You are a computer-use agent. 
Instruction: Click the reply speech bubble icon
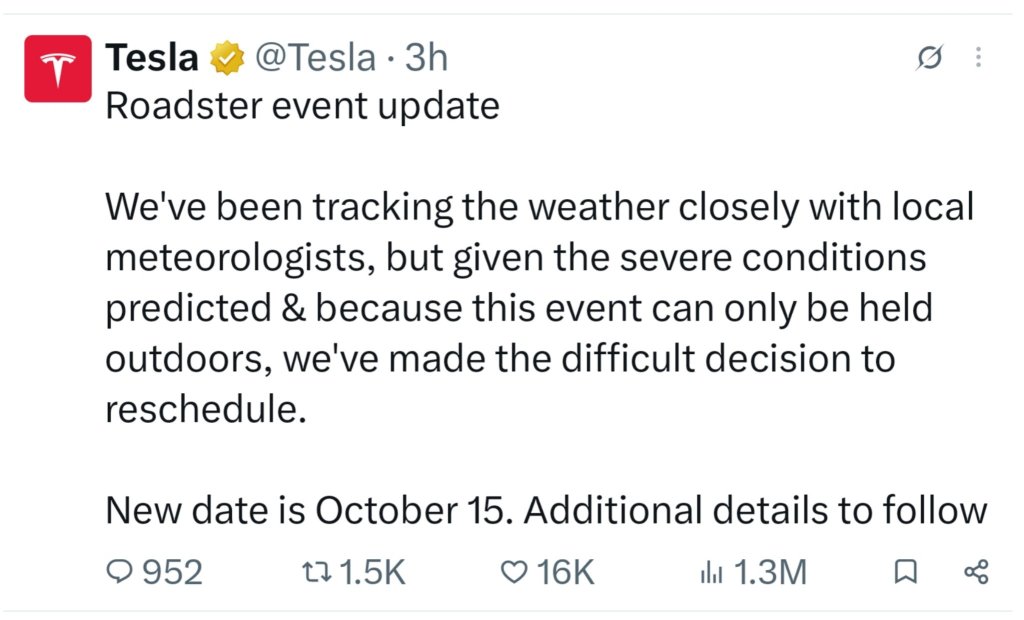pos(120,572)
